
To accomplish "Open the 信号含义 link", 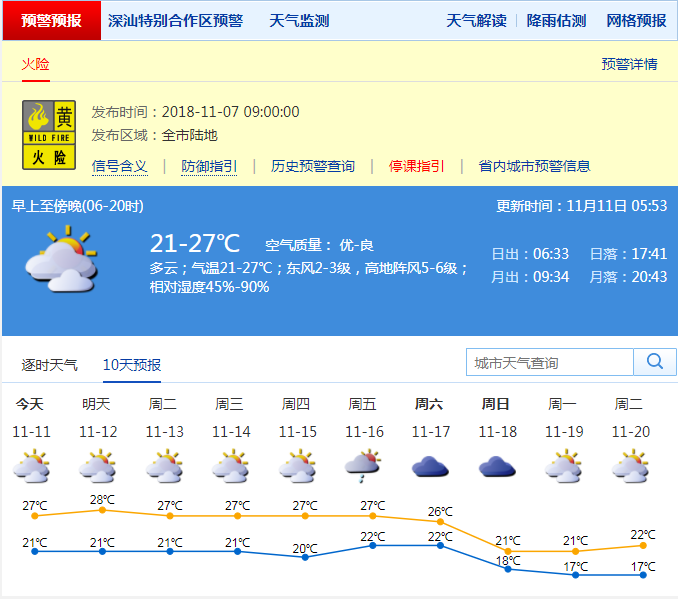I will tap(119, 166).
